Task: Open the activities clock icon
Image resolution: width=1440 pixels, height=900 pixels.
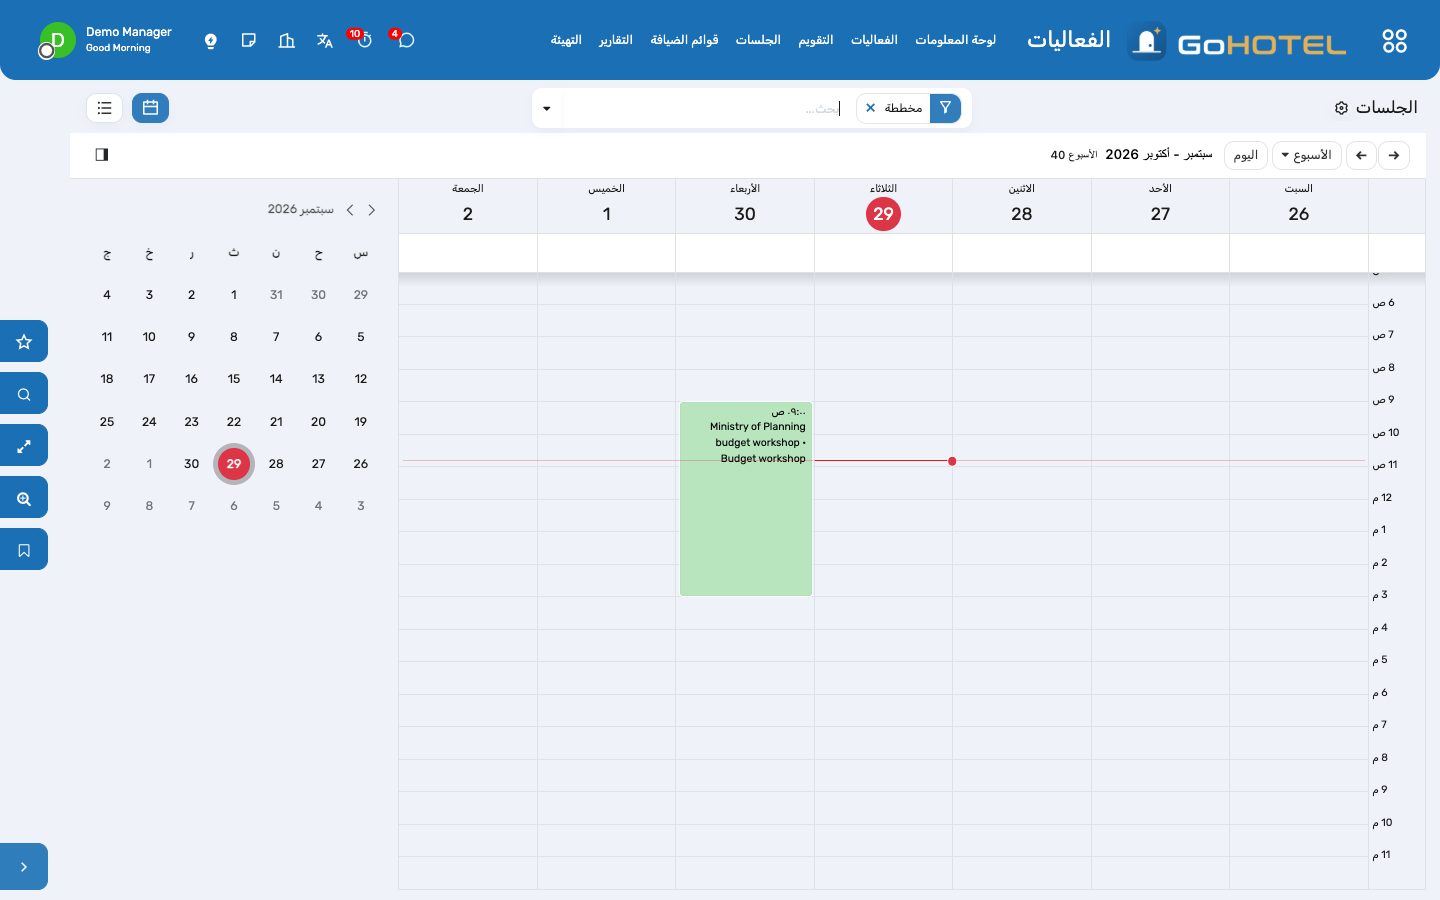Action: coord(364,40)
